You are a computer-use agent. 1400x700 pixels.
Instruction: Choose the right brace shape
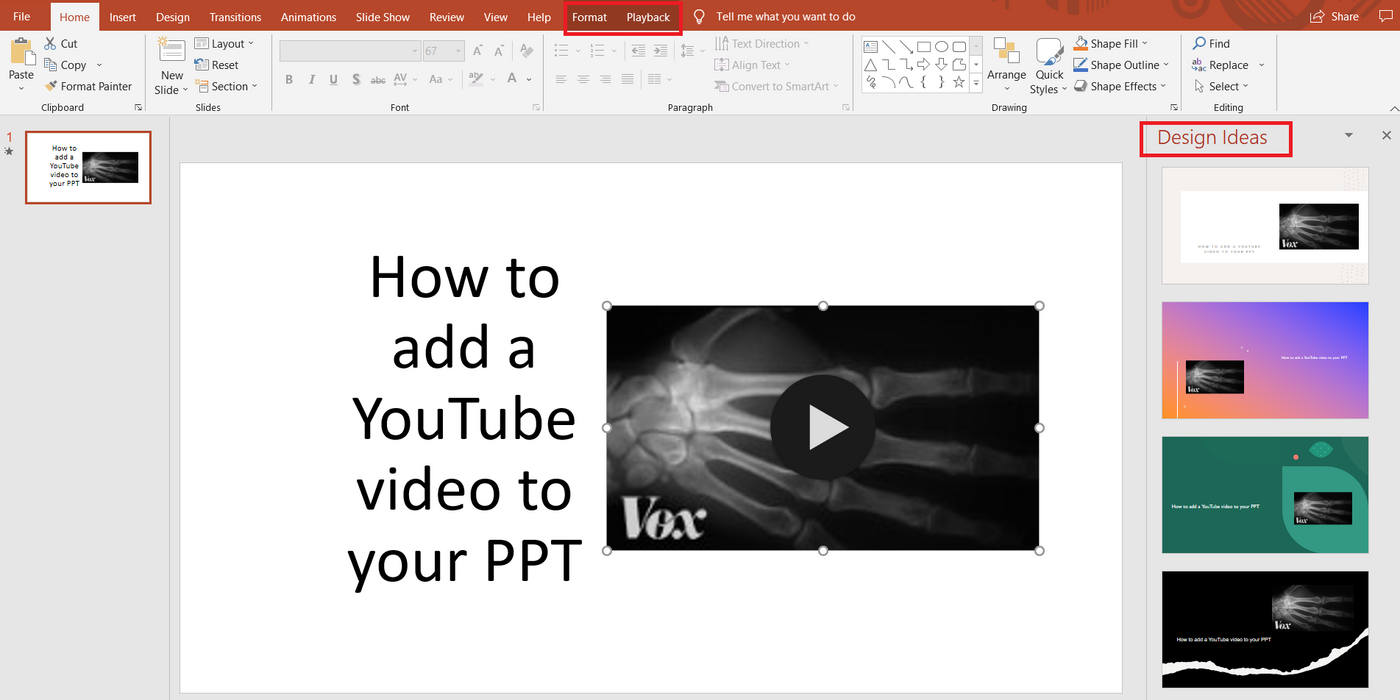[x=942, y=83]
